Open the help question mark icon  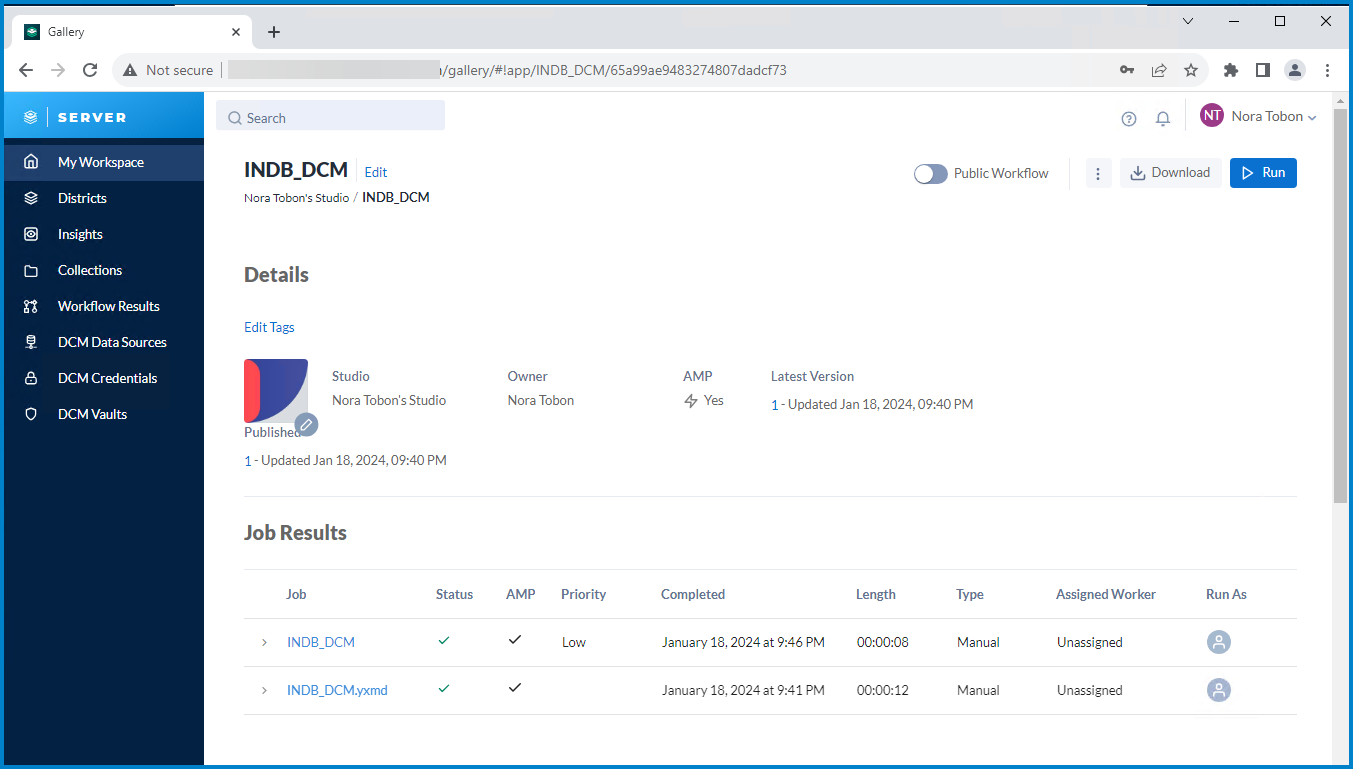coord(1129,119)
